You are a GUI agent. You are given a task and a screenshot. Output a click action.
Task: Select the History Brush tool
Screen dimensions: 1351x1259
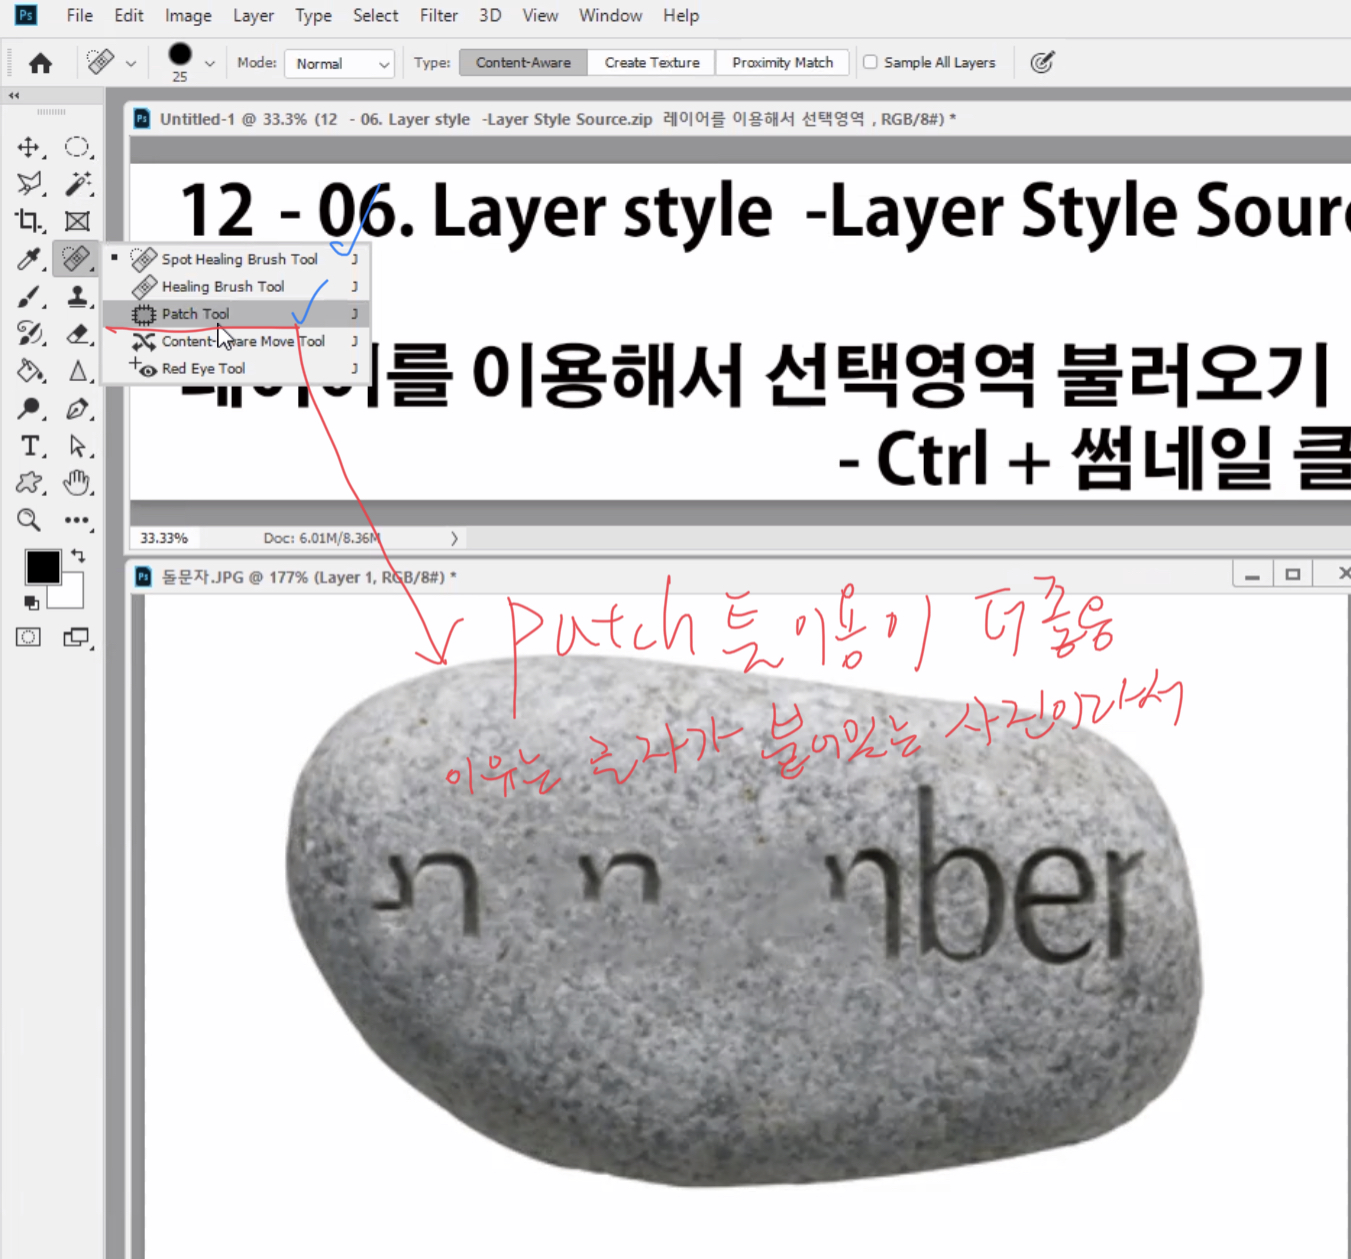click(x=29, y=334)
